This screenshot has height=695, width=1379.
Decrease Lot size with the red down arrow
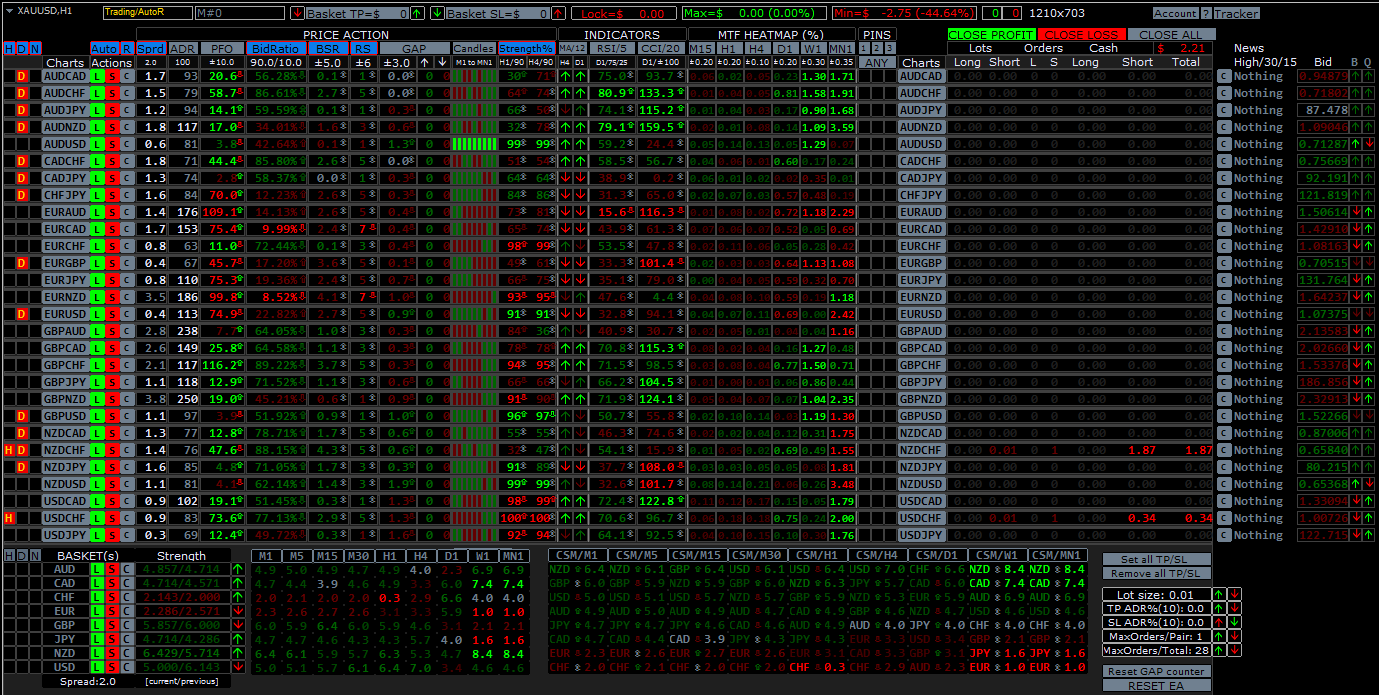[1235, 594]
